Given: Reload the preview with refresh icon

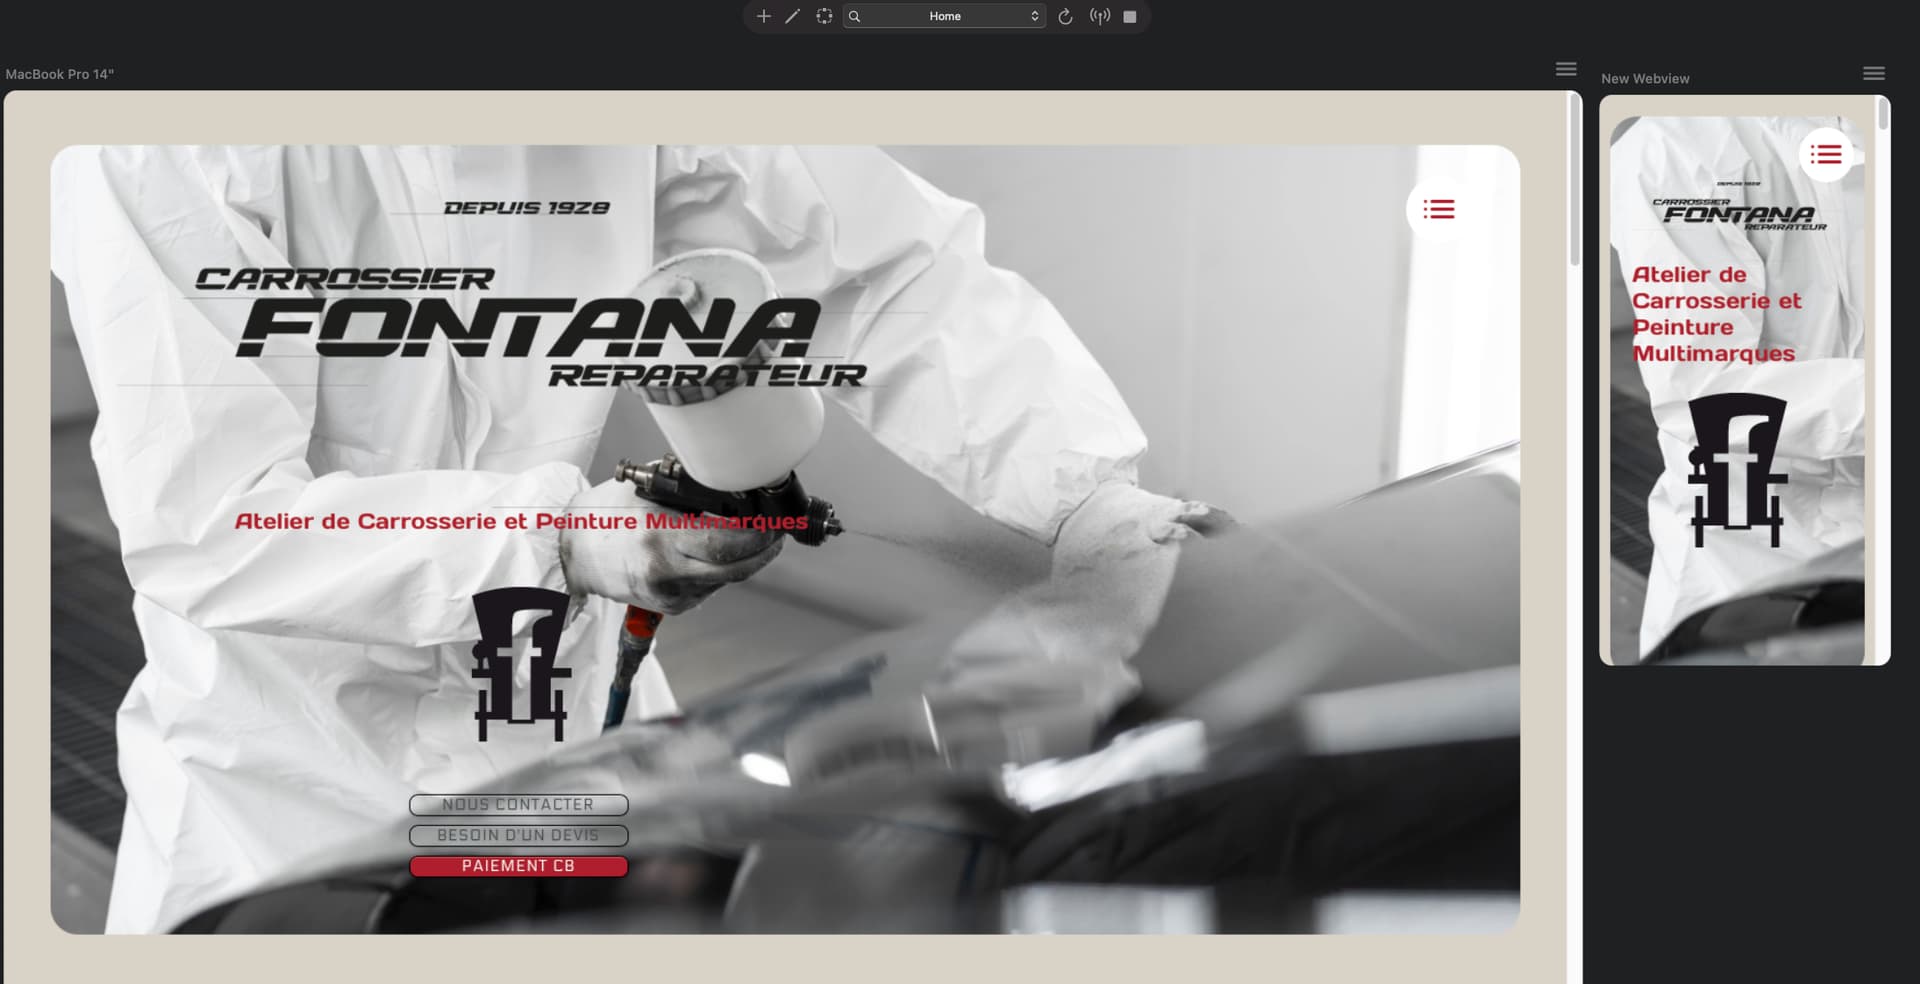Looking at the screenshot, I should pos(1065,16).
